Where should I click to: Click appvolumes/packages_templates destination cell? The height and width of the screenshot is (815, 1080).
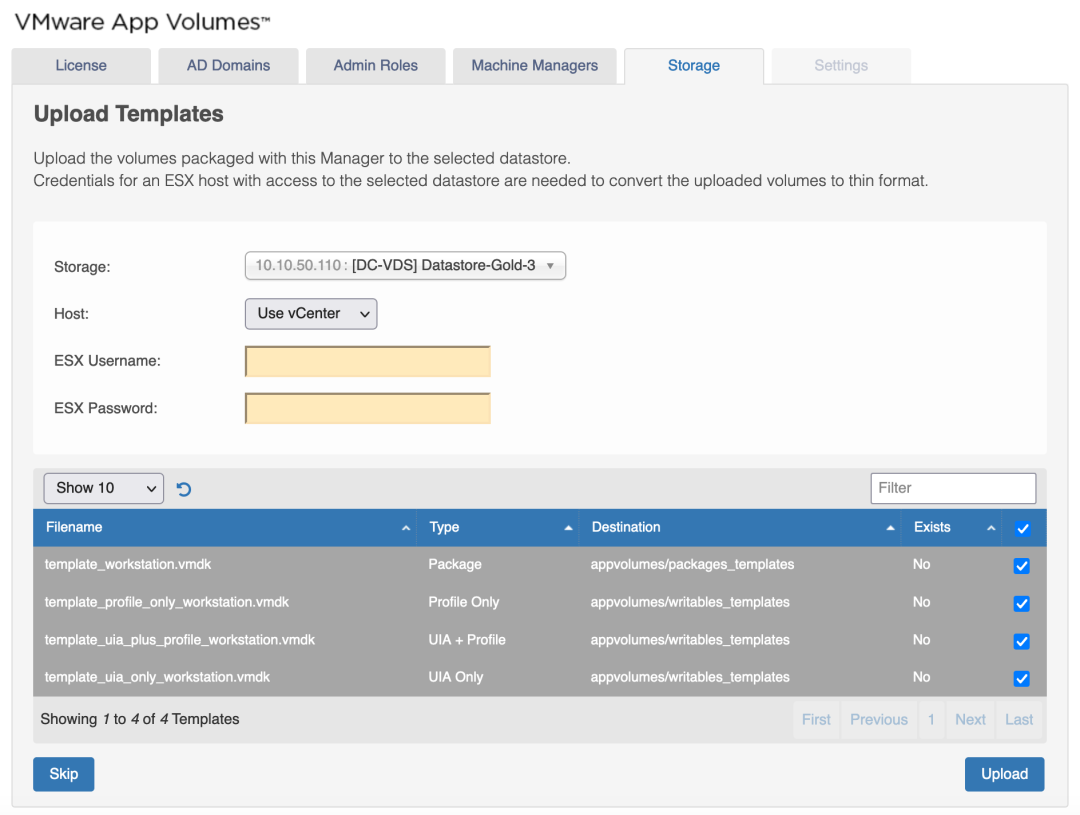click(692, 565)
